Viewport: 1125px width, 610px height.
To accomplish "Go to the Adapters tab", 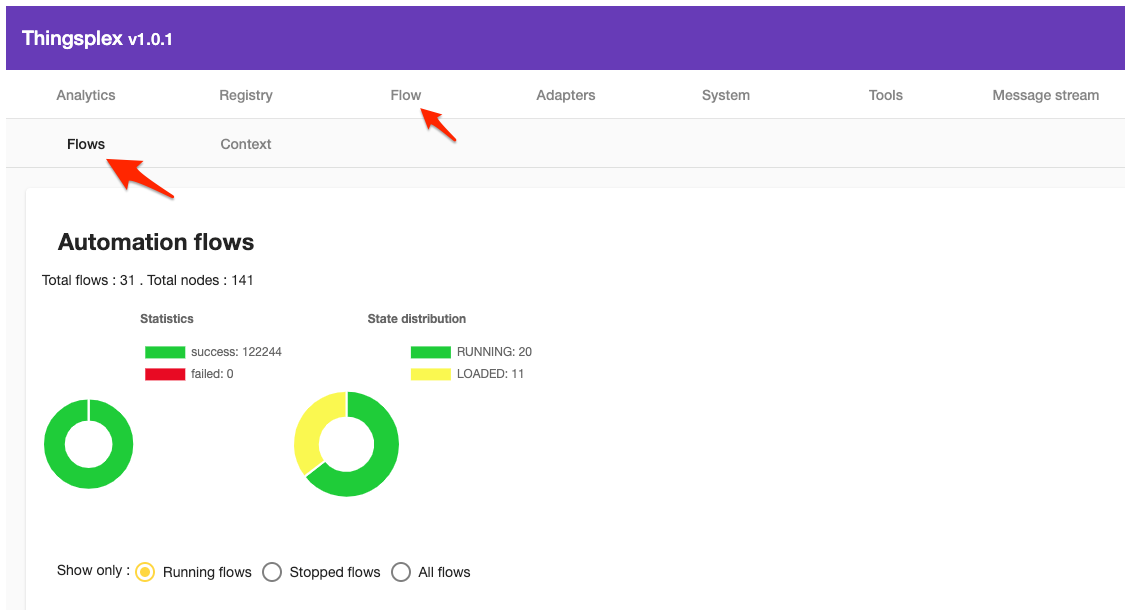I will (565, 95).
